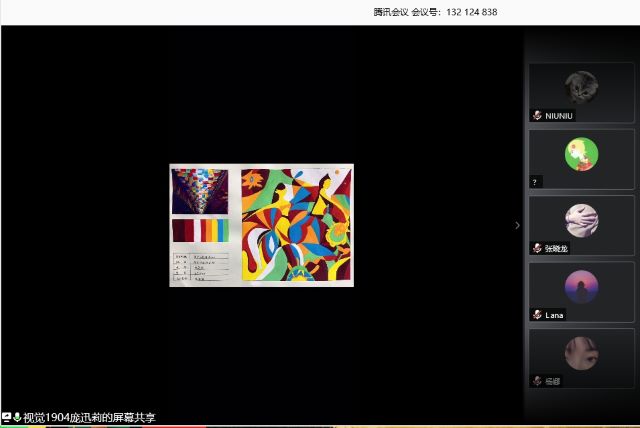Click the "Lana" name label
Screen dimensions: 640x428
coord(554,315)
